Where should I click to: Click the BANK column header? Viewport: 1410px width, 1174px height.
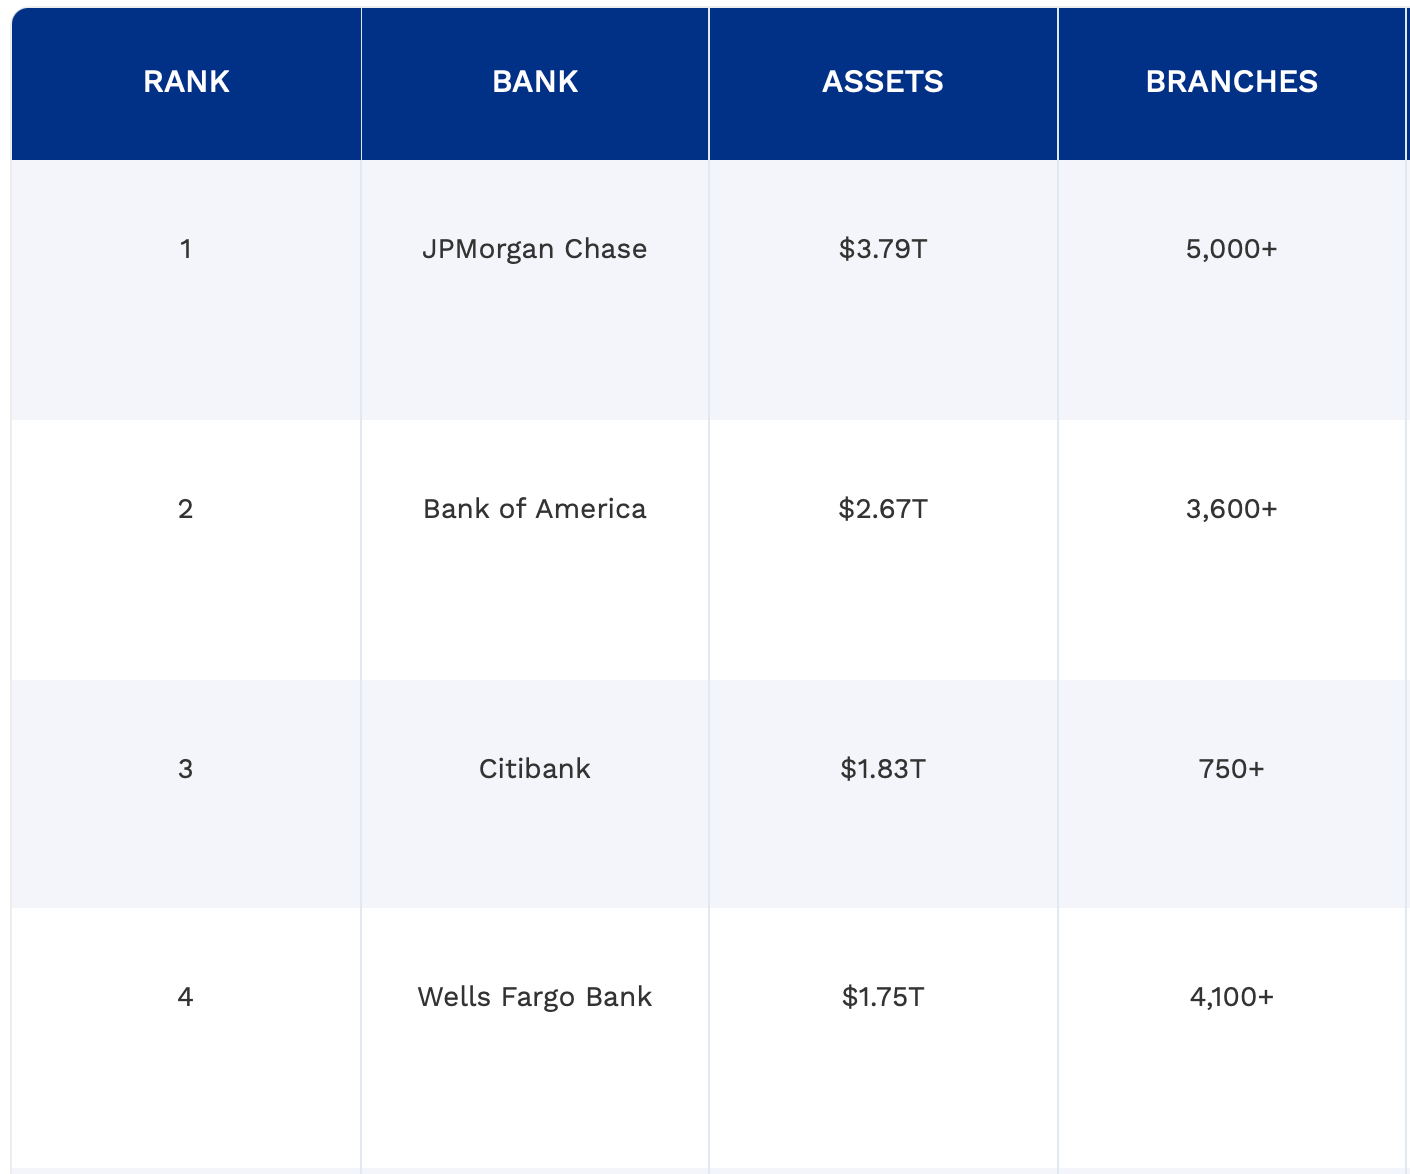point(535,81)
